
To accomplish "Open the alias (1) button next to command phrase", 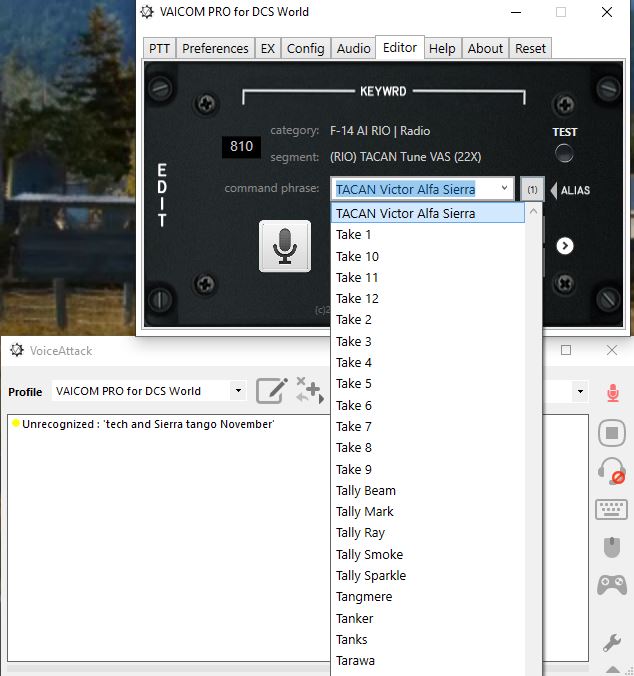I will pos(532,190).
